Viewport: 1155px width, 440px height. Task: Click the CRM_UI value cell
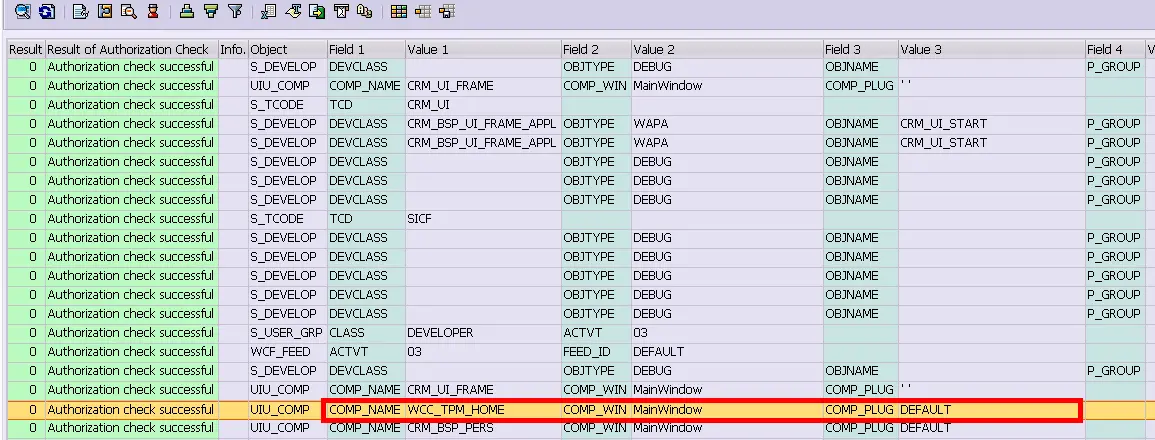(482, 105)
